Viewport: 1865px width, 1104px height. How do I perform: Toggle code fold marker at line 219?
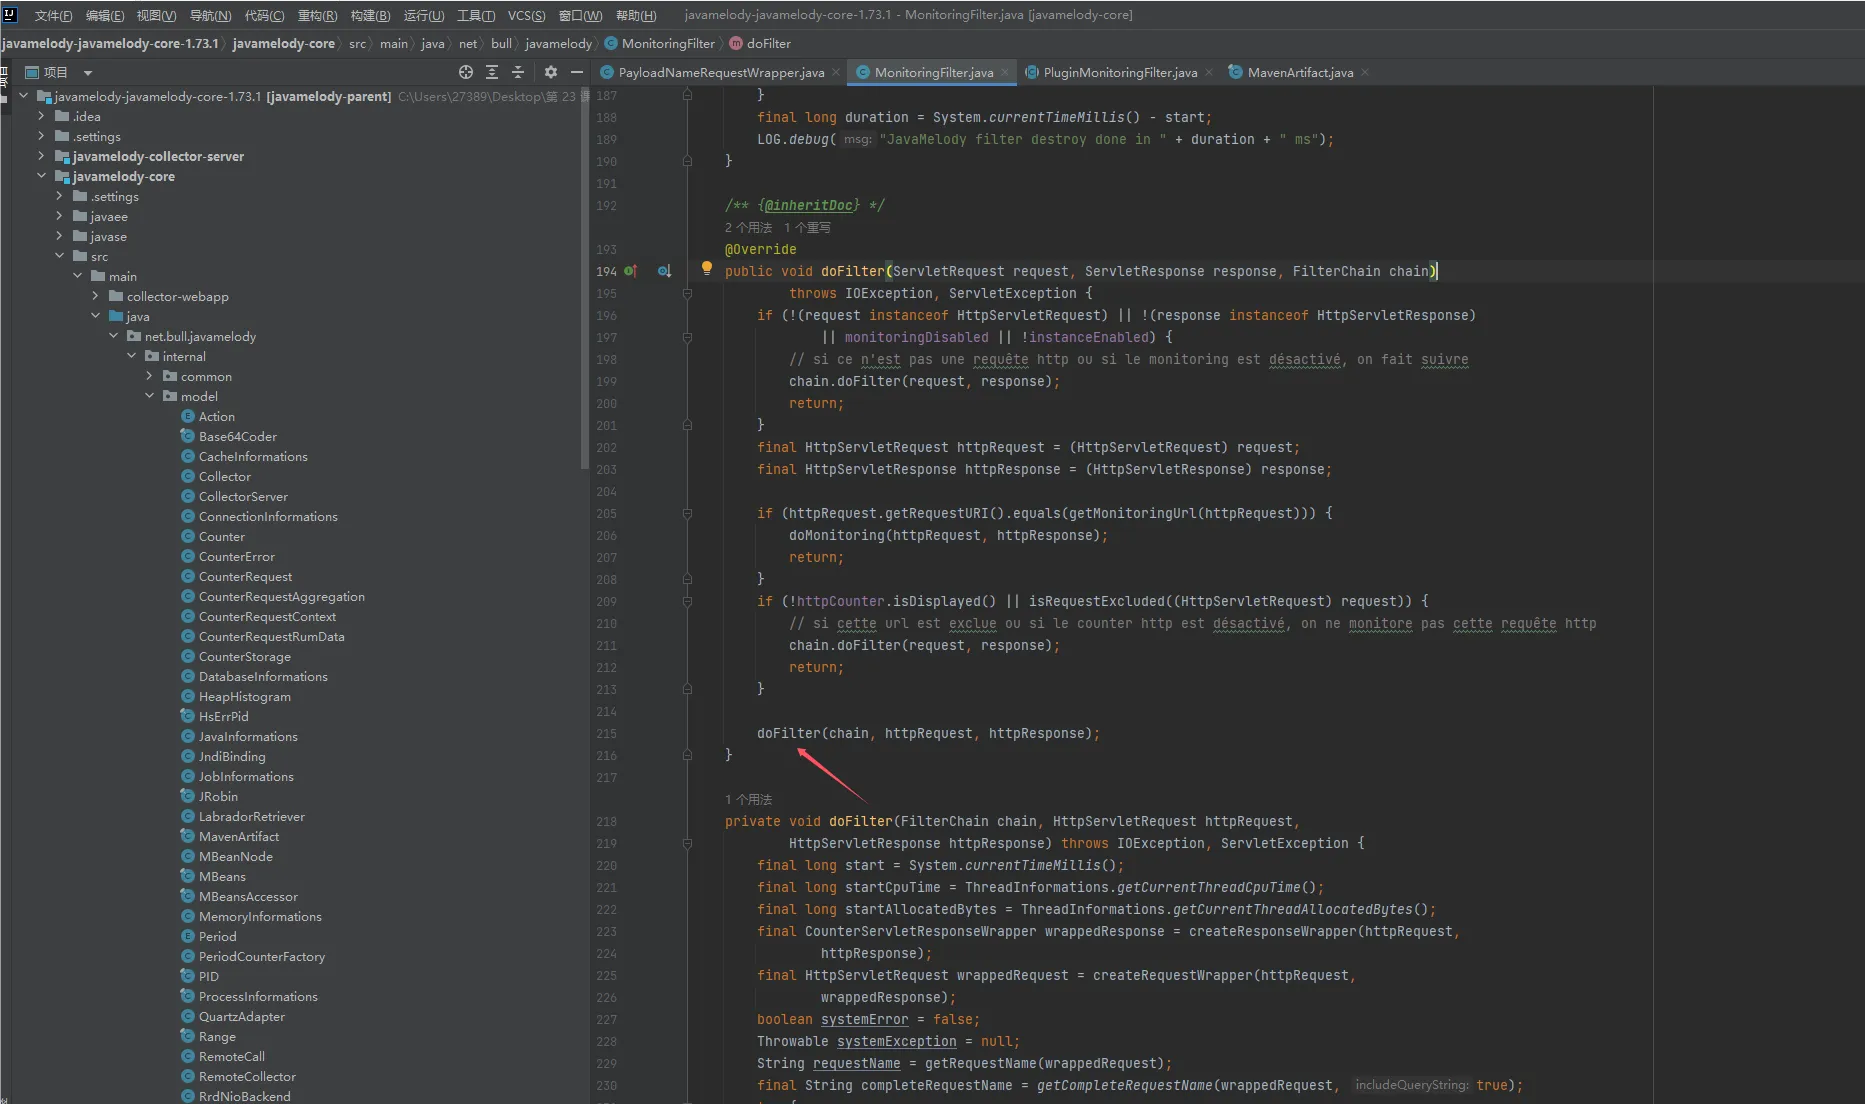point(687,844)
